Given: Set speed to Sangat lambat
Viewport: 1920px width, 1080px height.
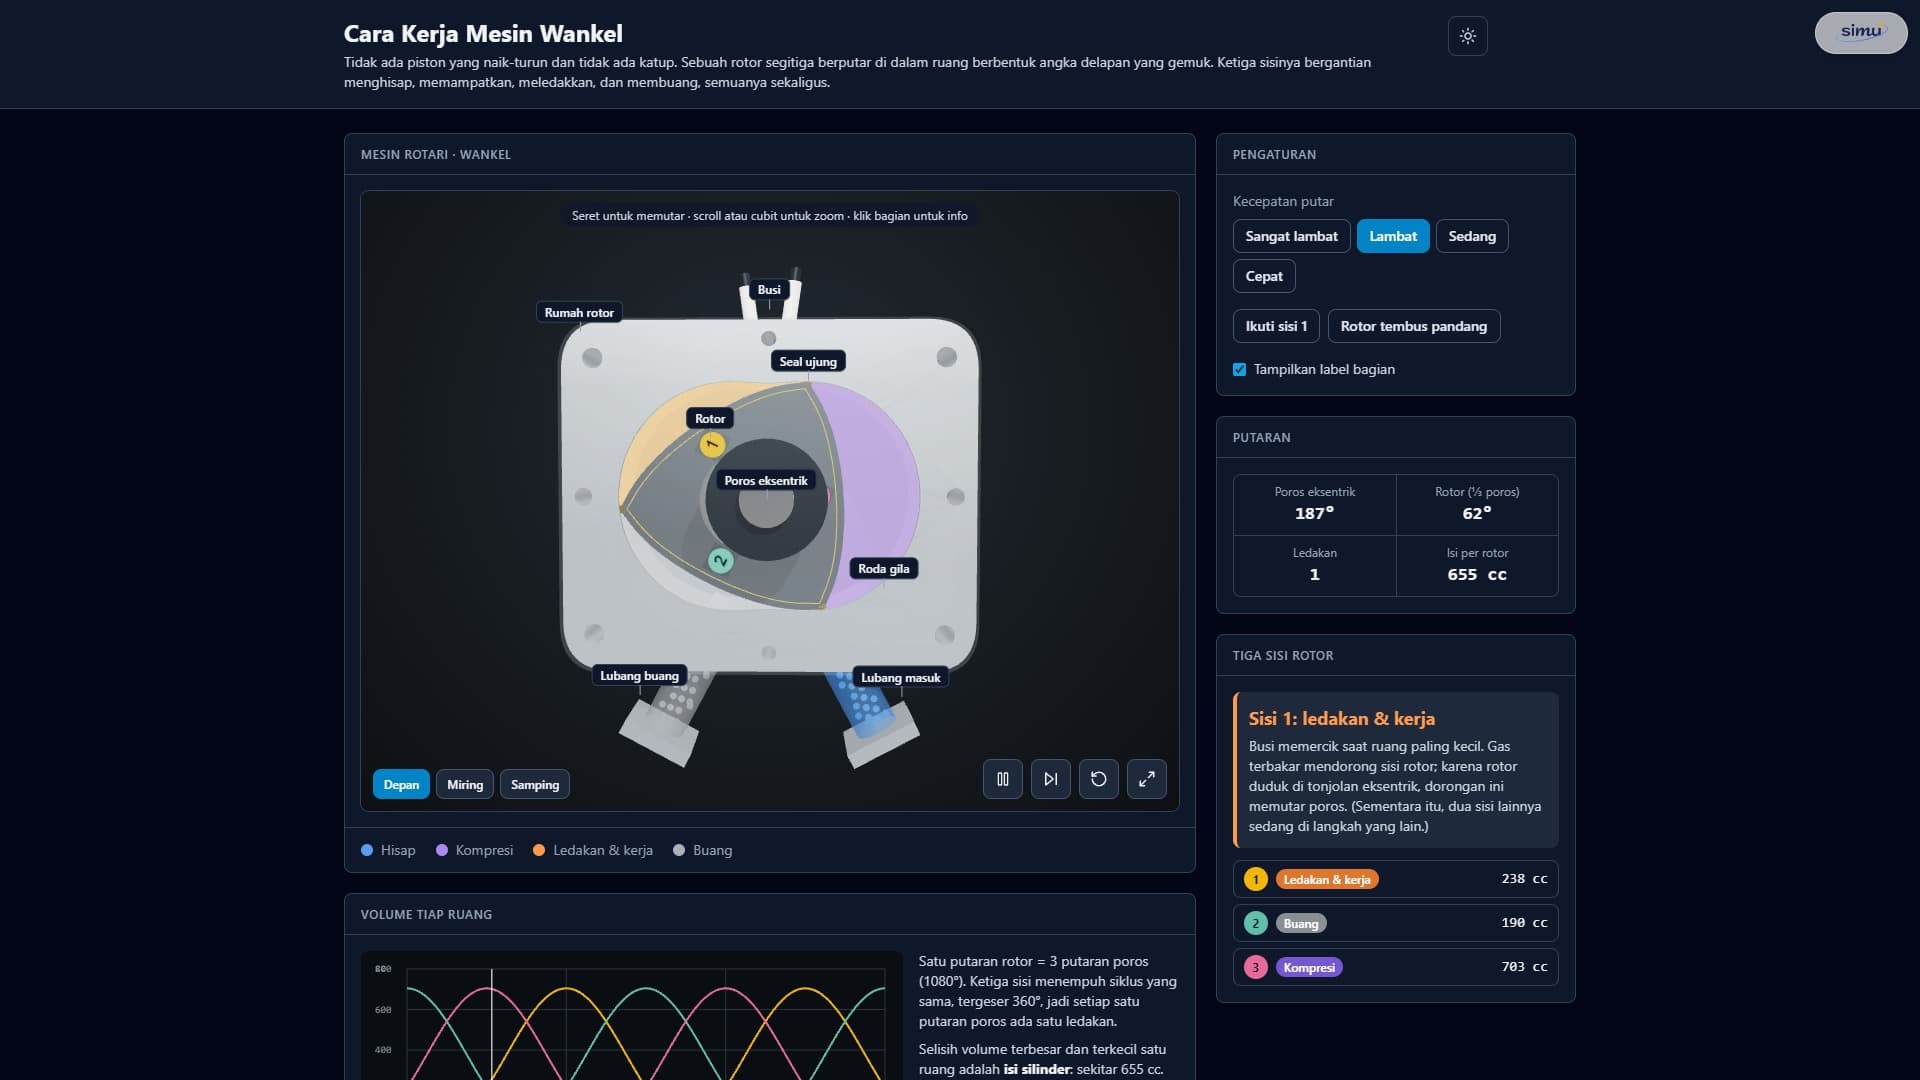Looking at the screenshot, I should point(1291,236).
